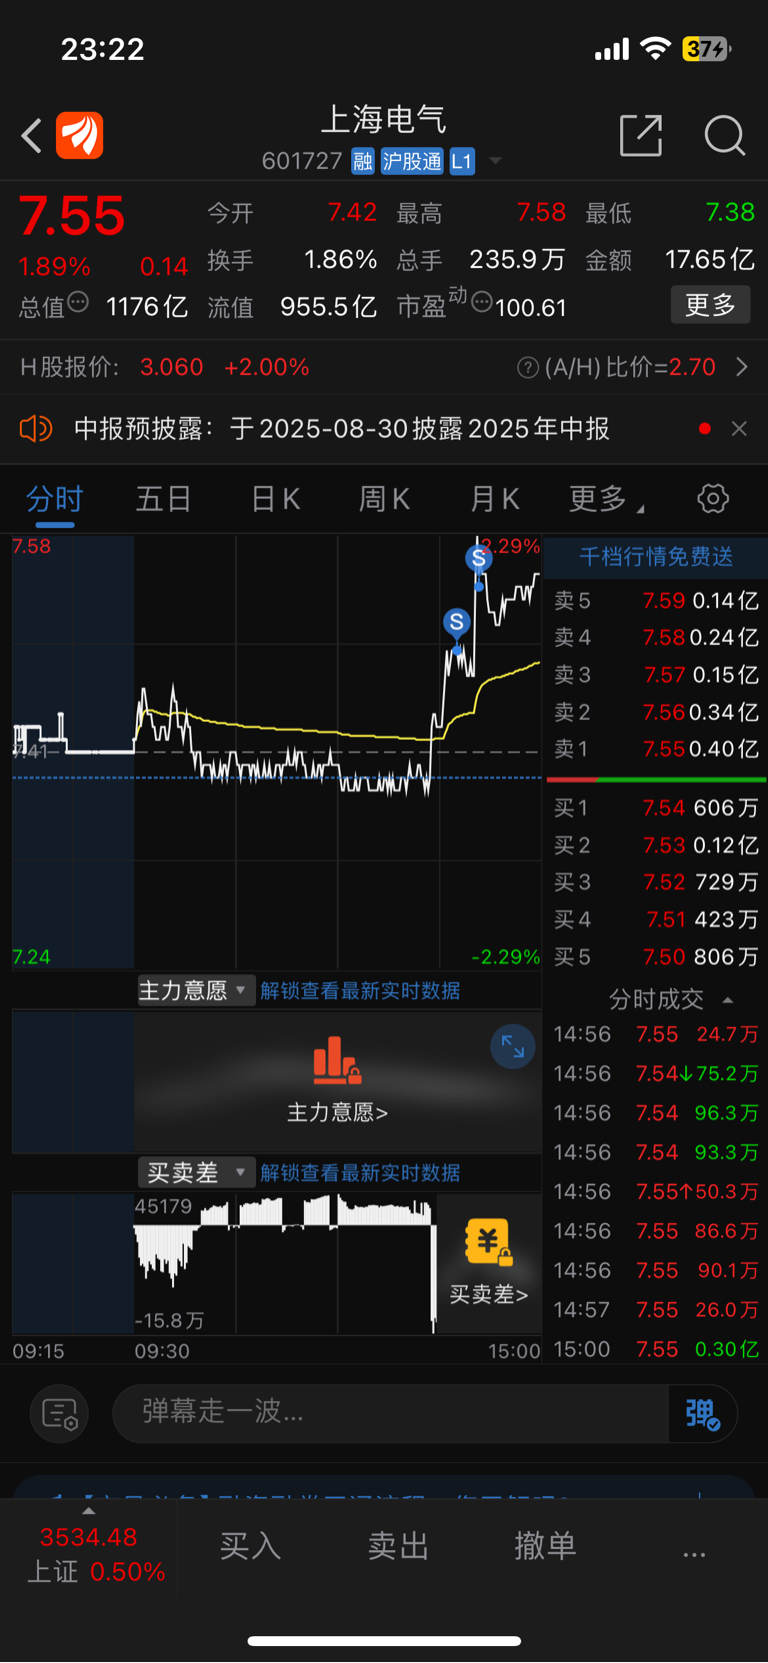Screen dimensions: 768x1663
Task: Open info icon next to 总值
Action: (78, 302)
